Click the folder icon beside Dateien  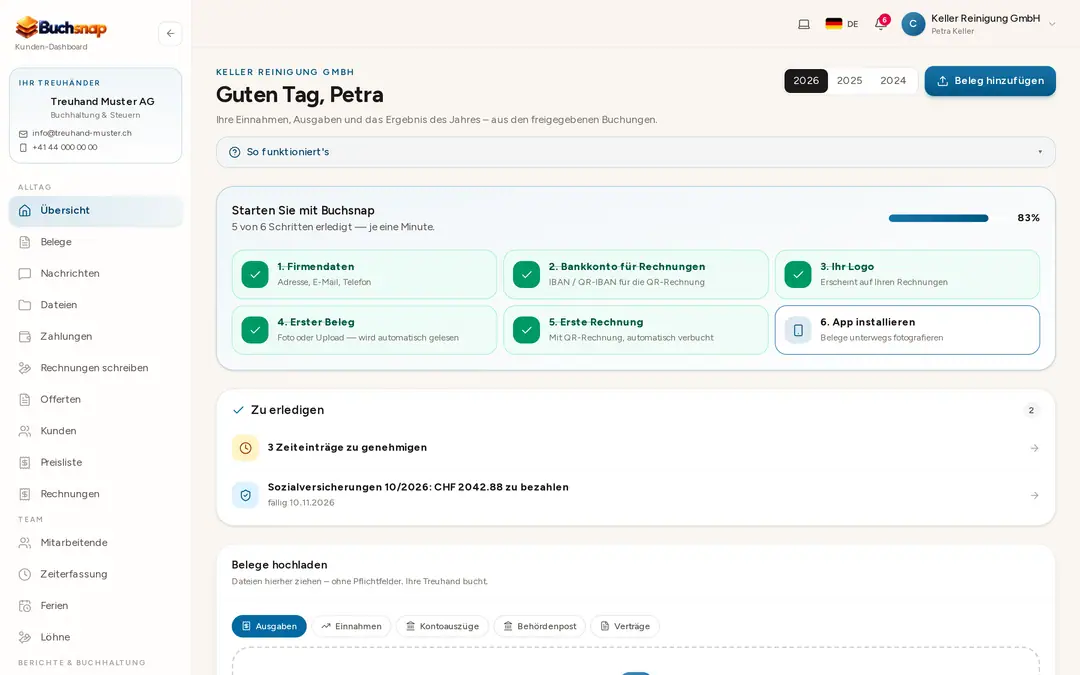(x=25, y=305)
